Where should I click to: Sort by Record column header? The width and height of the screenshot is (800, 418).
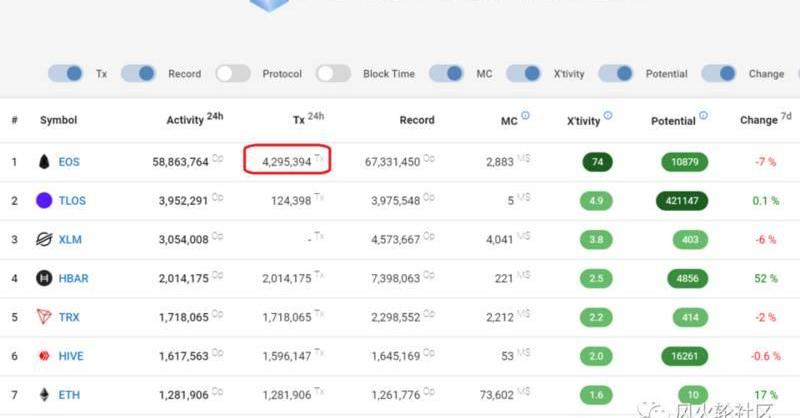417,120
